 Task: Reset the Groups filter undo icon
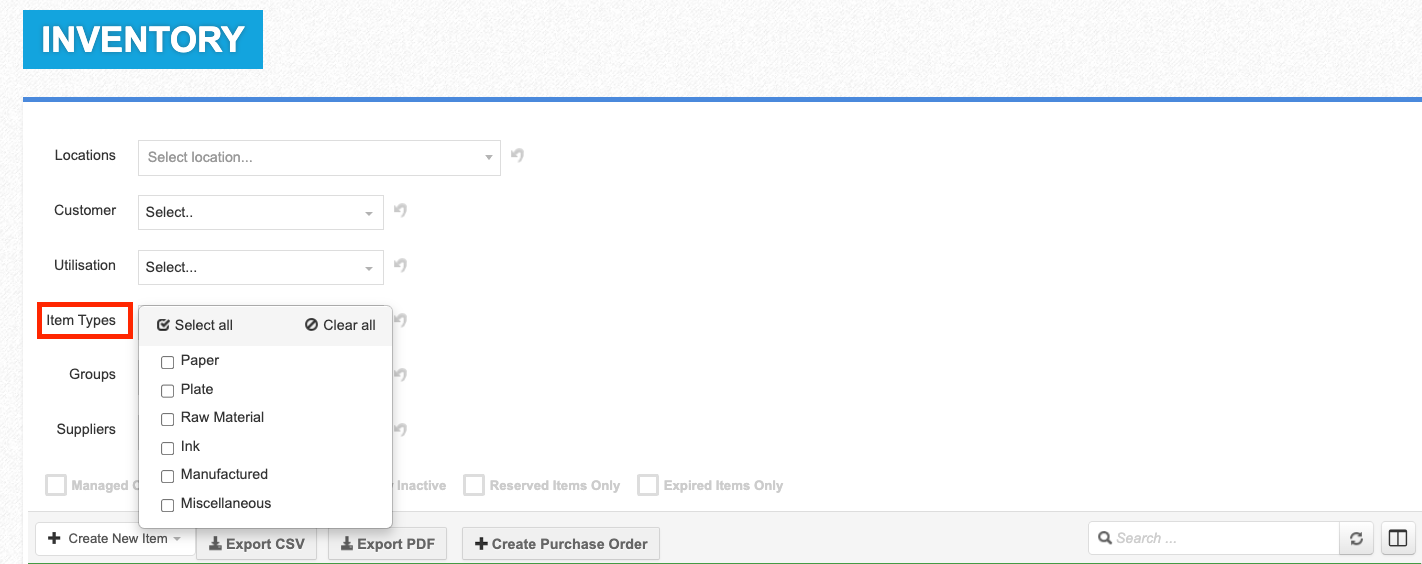coord(400,375)
